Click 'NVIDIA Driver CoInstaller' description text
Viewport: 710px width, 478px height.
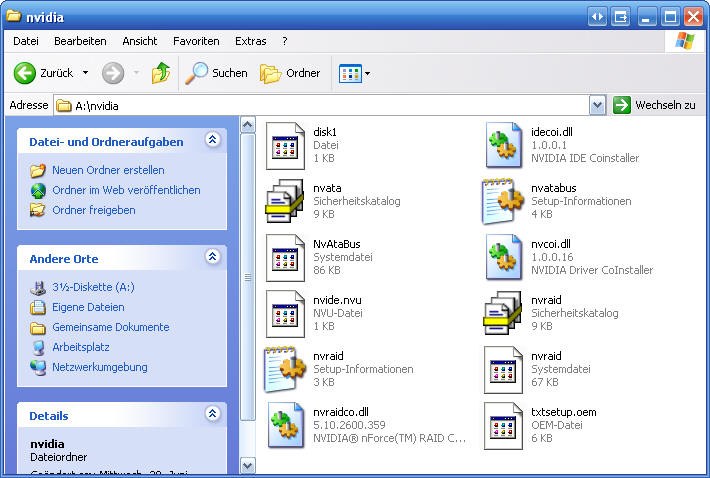592,270
